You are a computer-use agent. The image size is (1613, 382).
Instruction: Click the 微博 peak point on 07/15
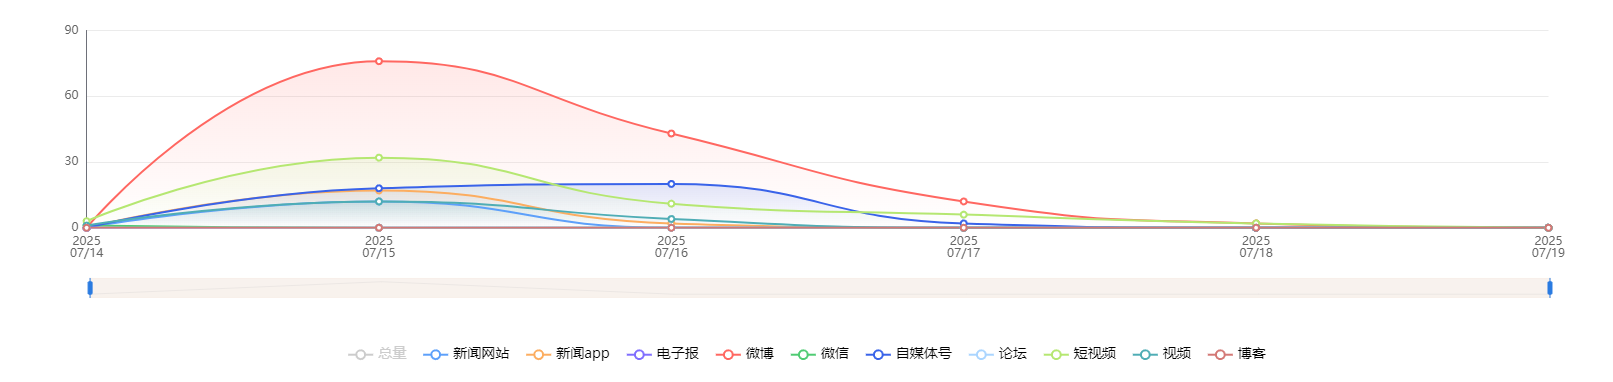click(x=379, y=61)
